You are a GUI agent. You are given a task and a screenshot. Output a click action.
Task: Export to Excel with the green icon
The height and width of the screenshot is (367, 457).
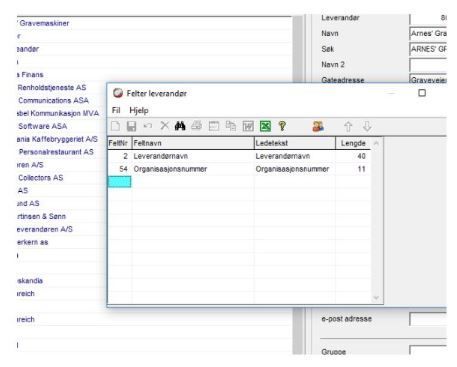[265, 126]
